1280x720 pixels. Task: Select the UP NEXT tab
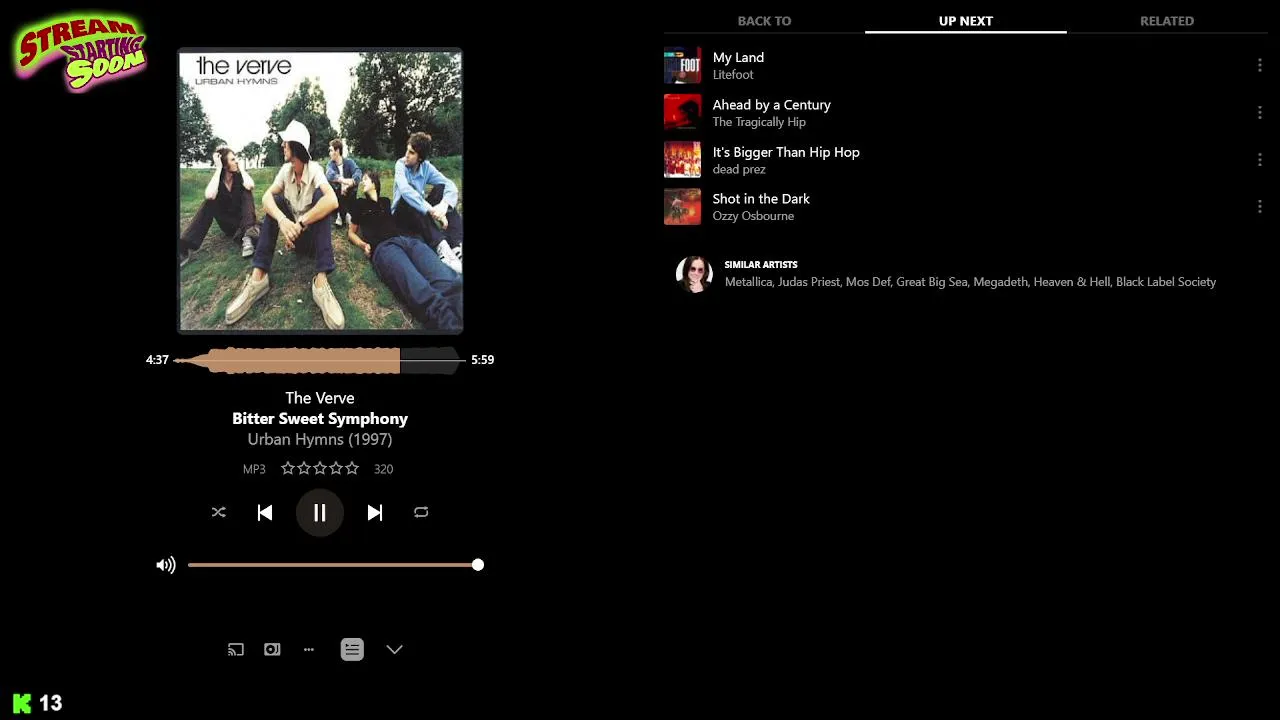click(x=966, y=20)
